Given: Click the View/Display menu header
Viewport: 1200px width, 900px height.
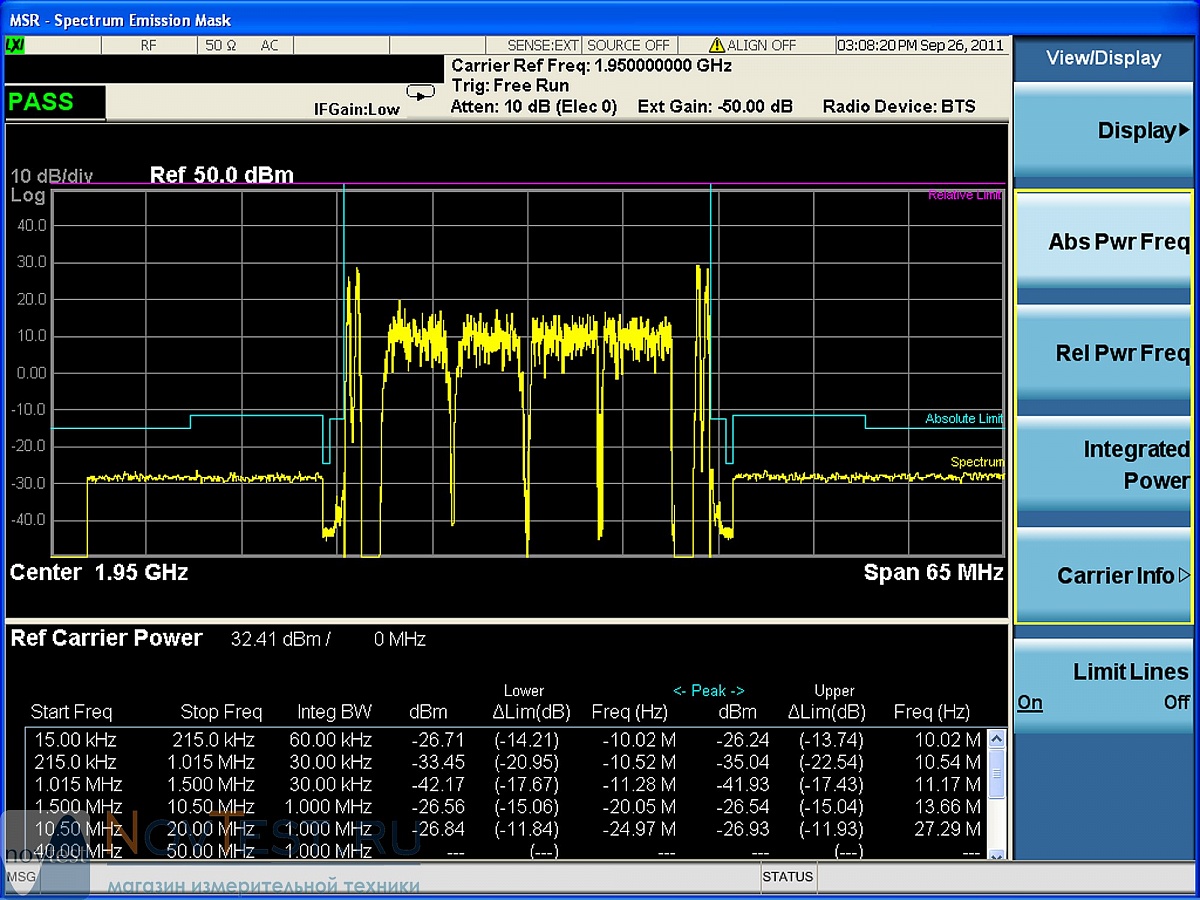Looking at the screenshot, I should click(x=1103, y=58).
